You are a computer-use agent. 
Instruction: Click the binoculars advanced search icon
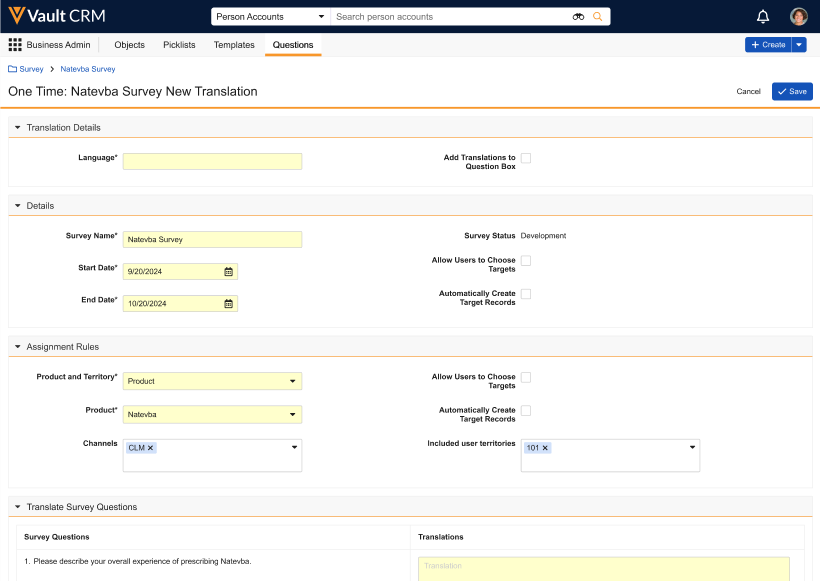[578, 17]
